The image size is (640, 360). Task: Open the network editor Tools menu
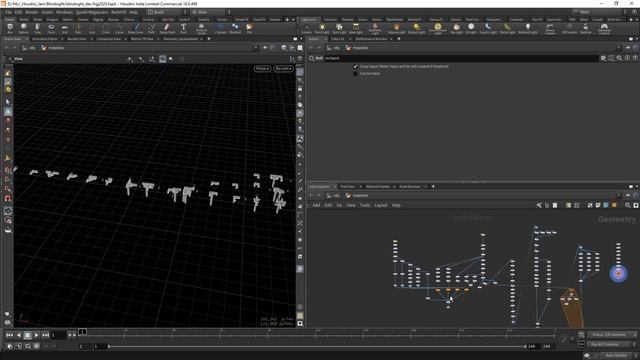[365, 205]
